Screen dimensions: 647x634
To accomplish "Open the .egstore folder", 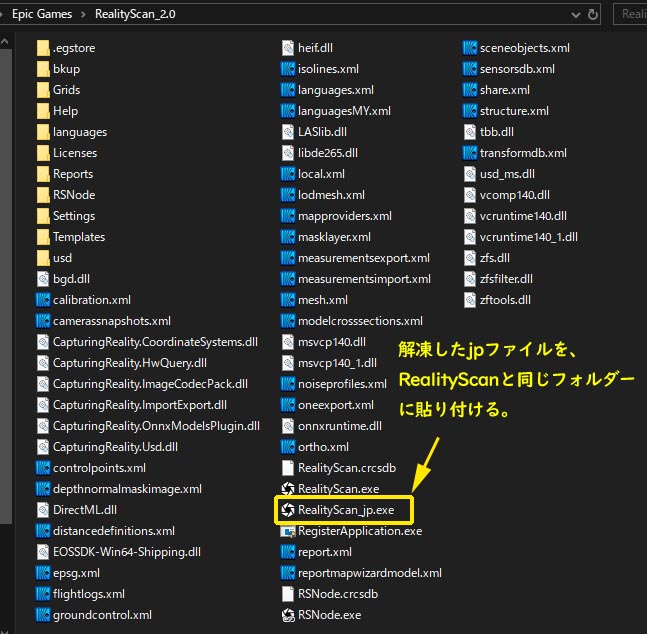I will (x=73, y=48).
